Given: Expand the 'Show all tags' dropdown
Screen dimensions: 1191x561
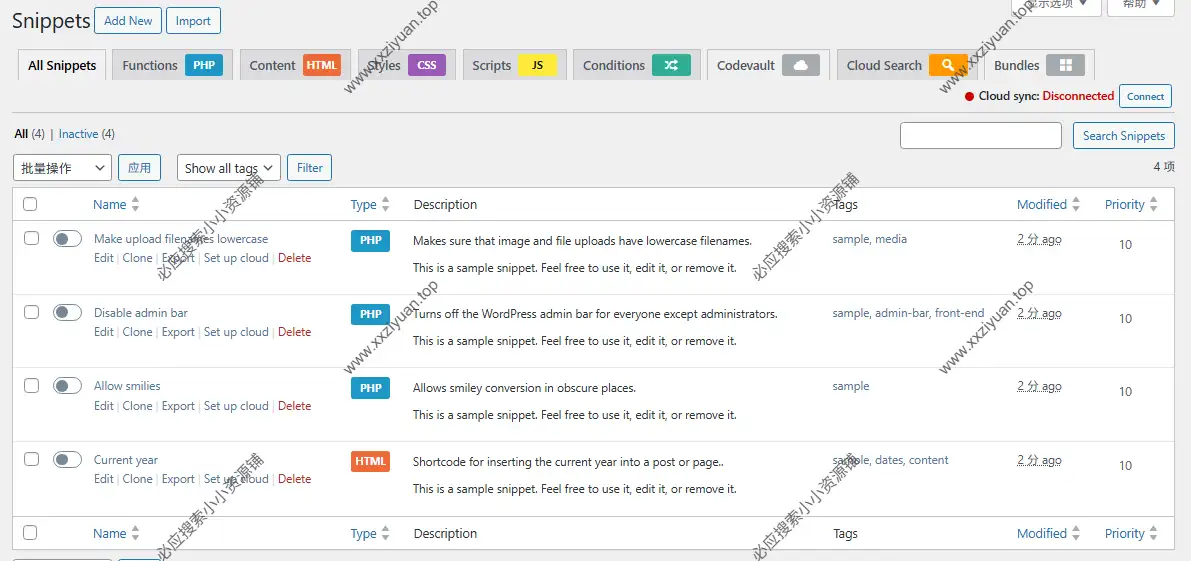Looking at the screenshot, I should tap(228, 168).
